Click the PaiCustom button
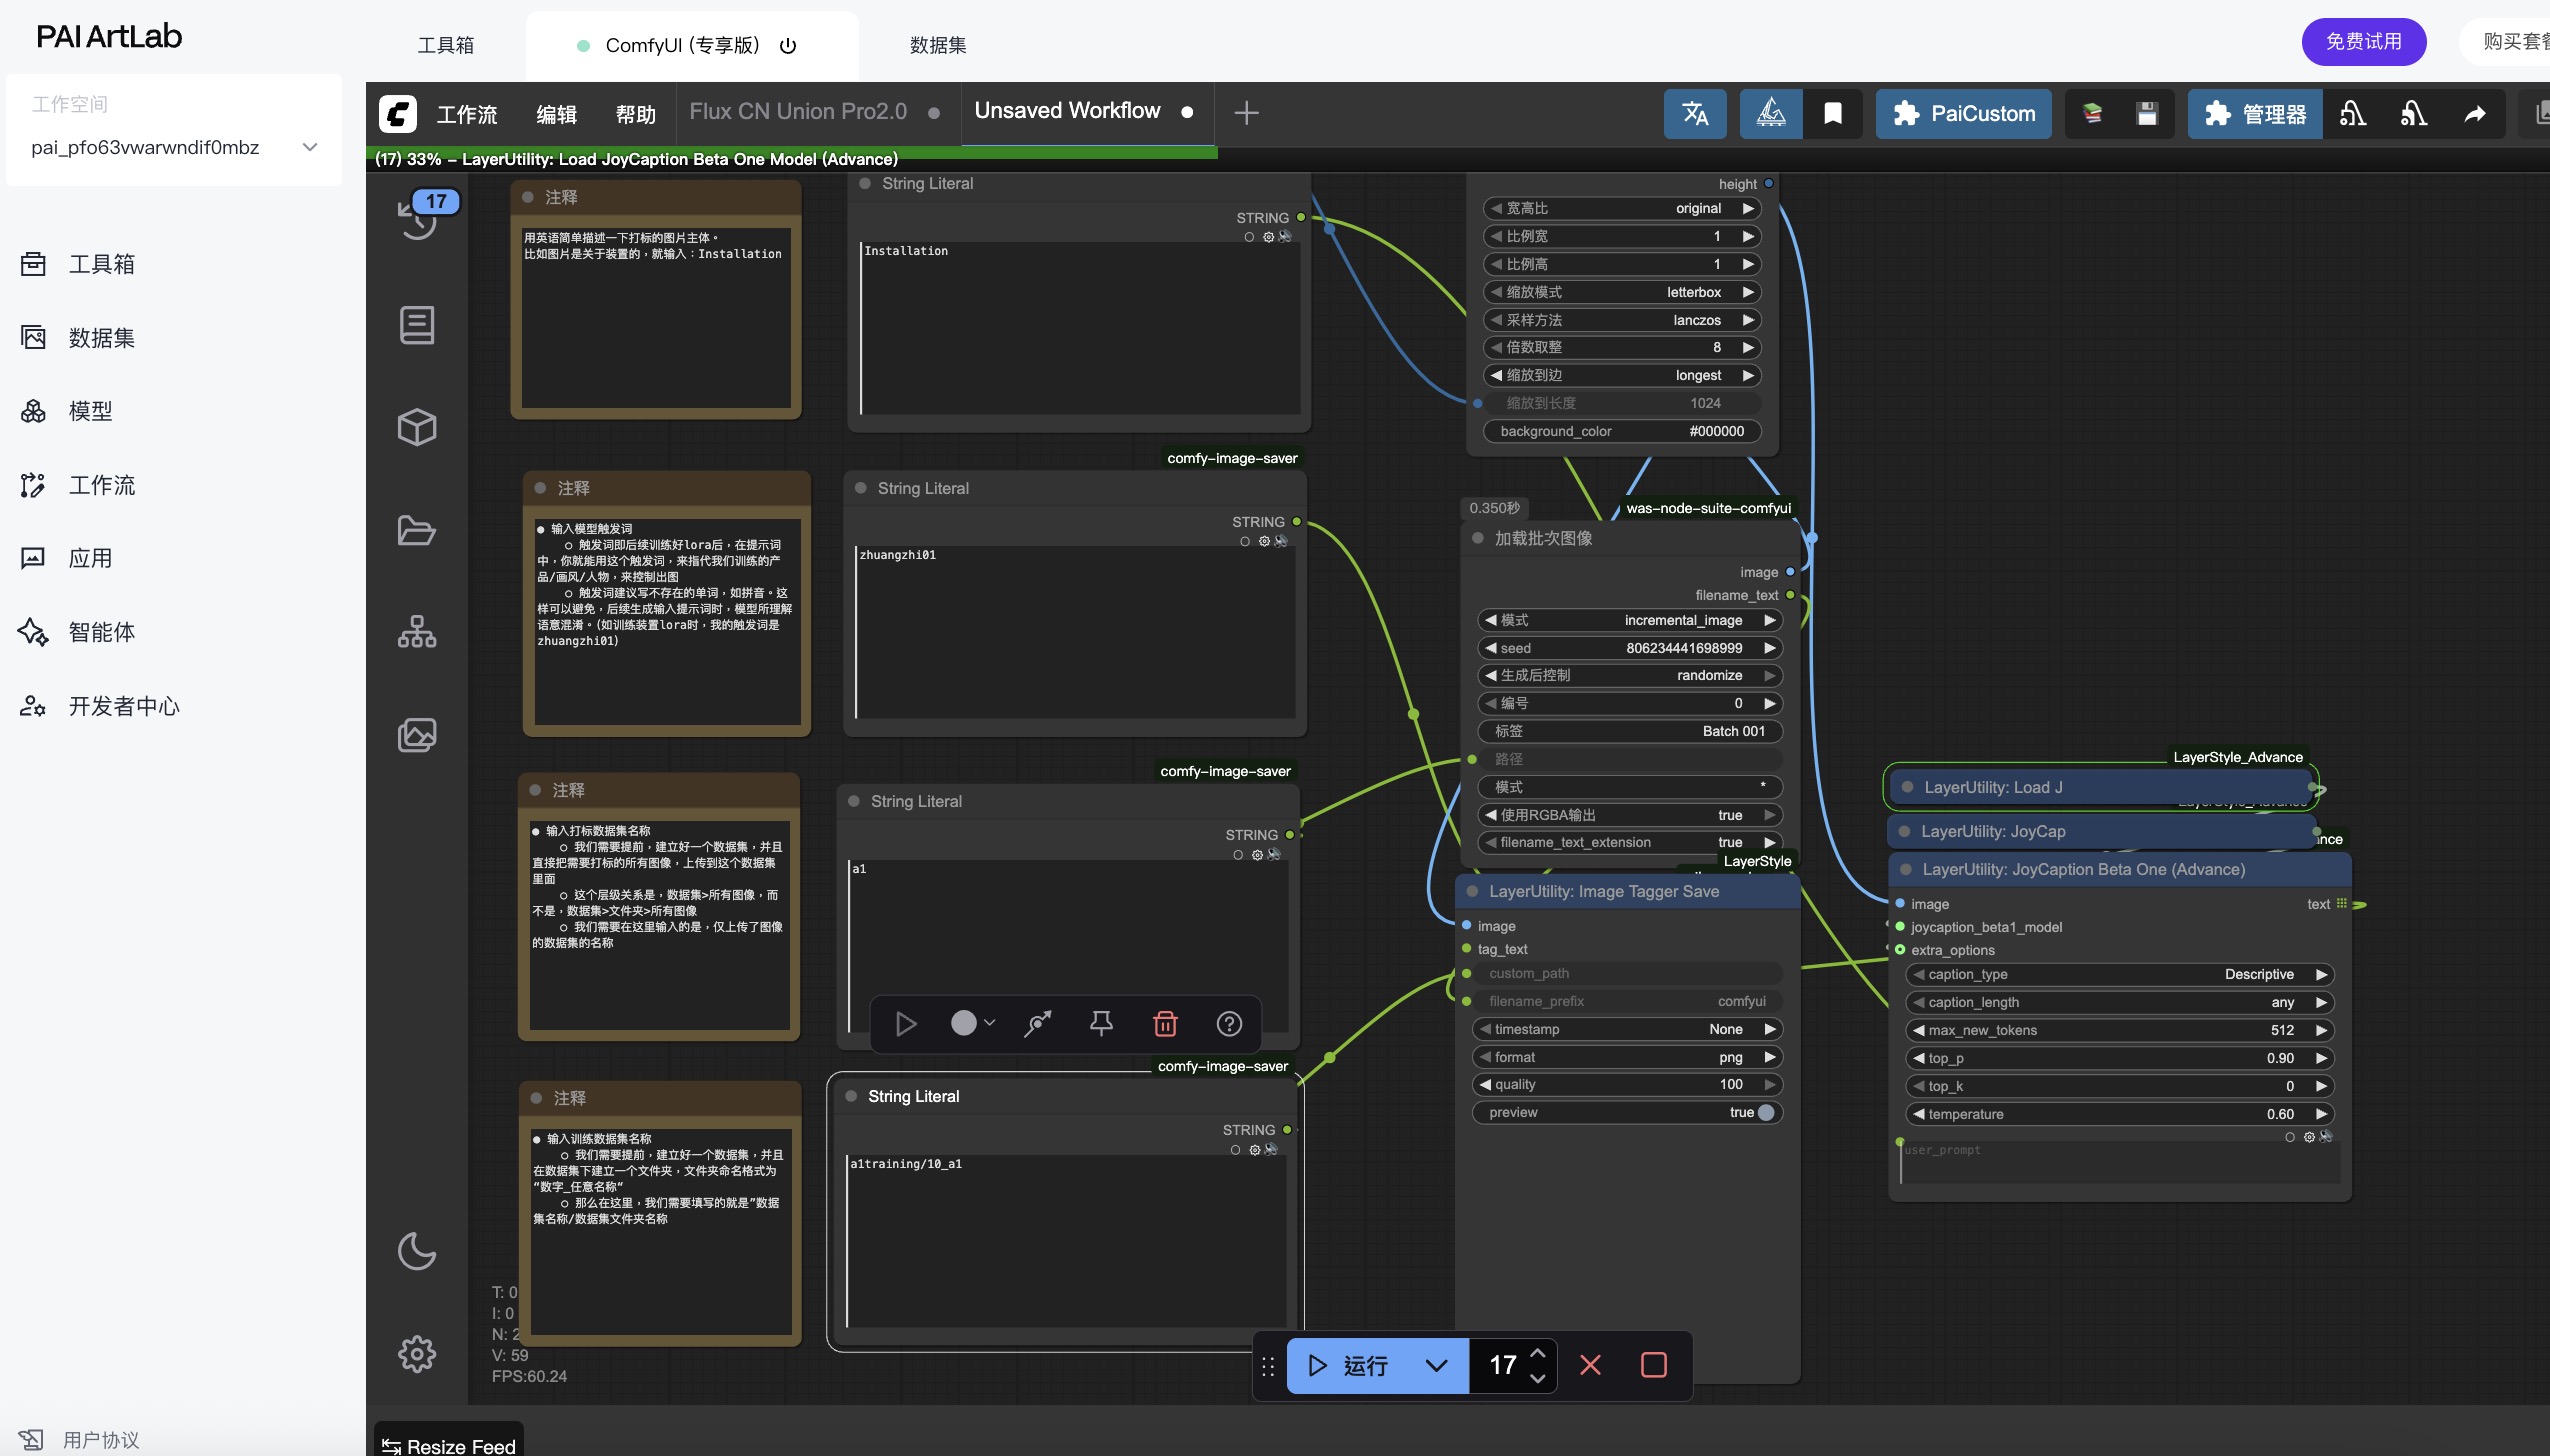 tap(1963, 113)
